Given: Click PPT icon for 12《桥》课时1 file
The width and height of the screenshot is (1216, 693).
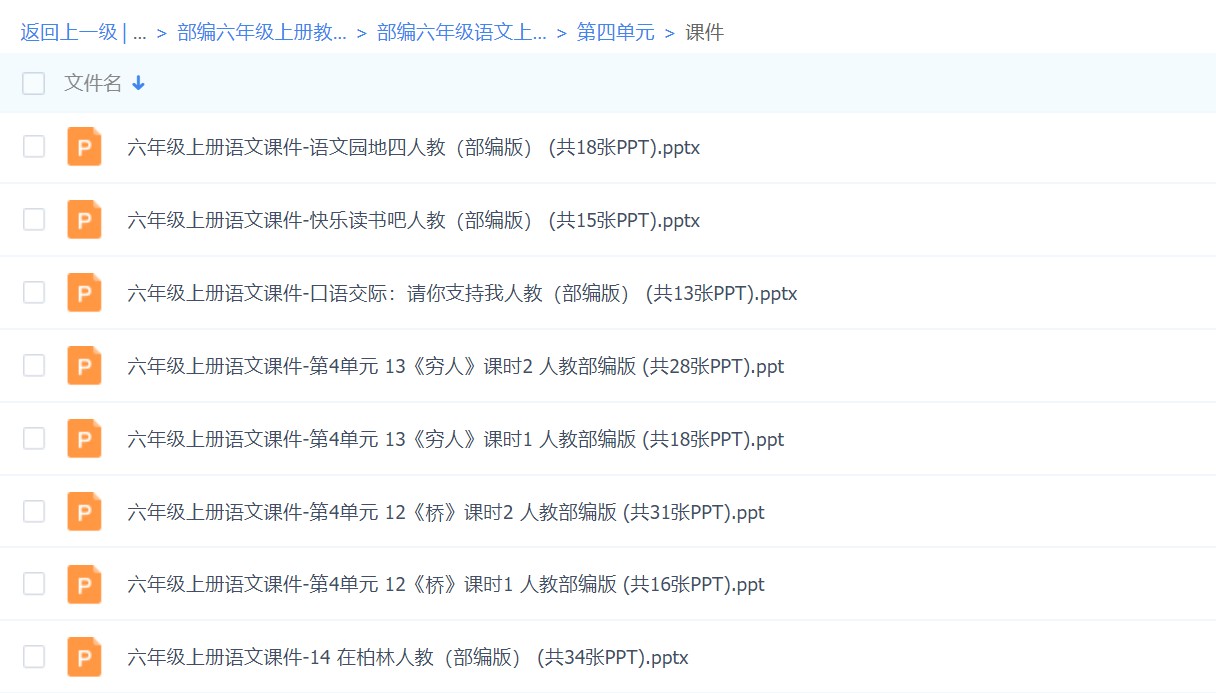Looking at the screenshot, I should [x=84, y=584].
